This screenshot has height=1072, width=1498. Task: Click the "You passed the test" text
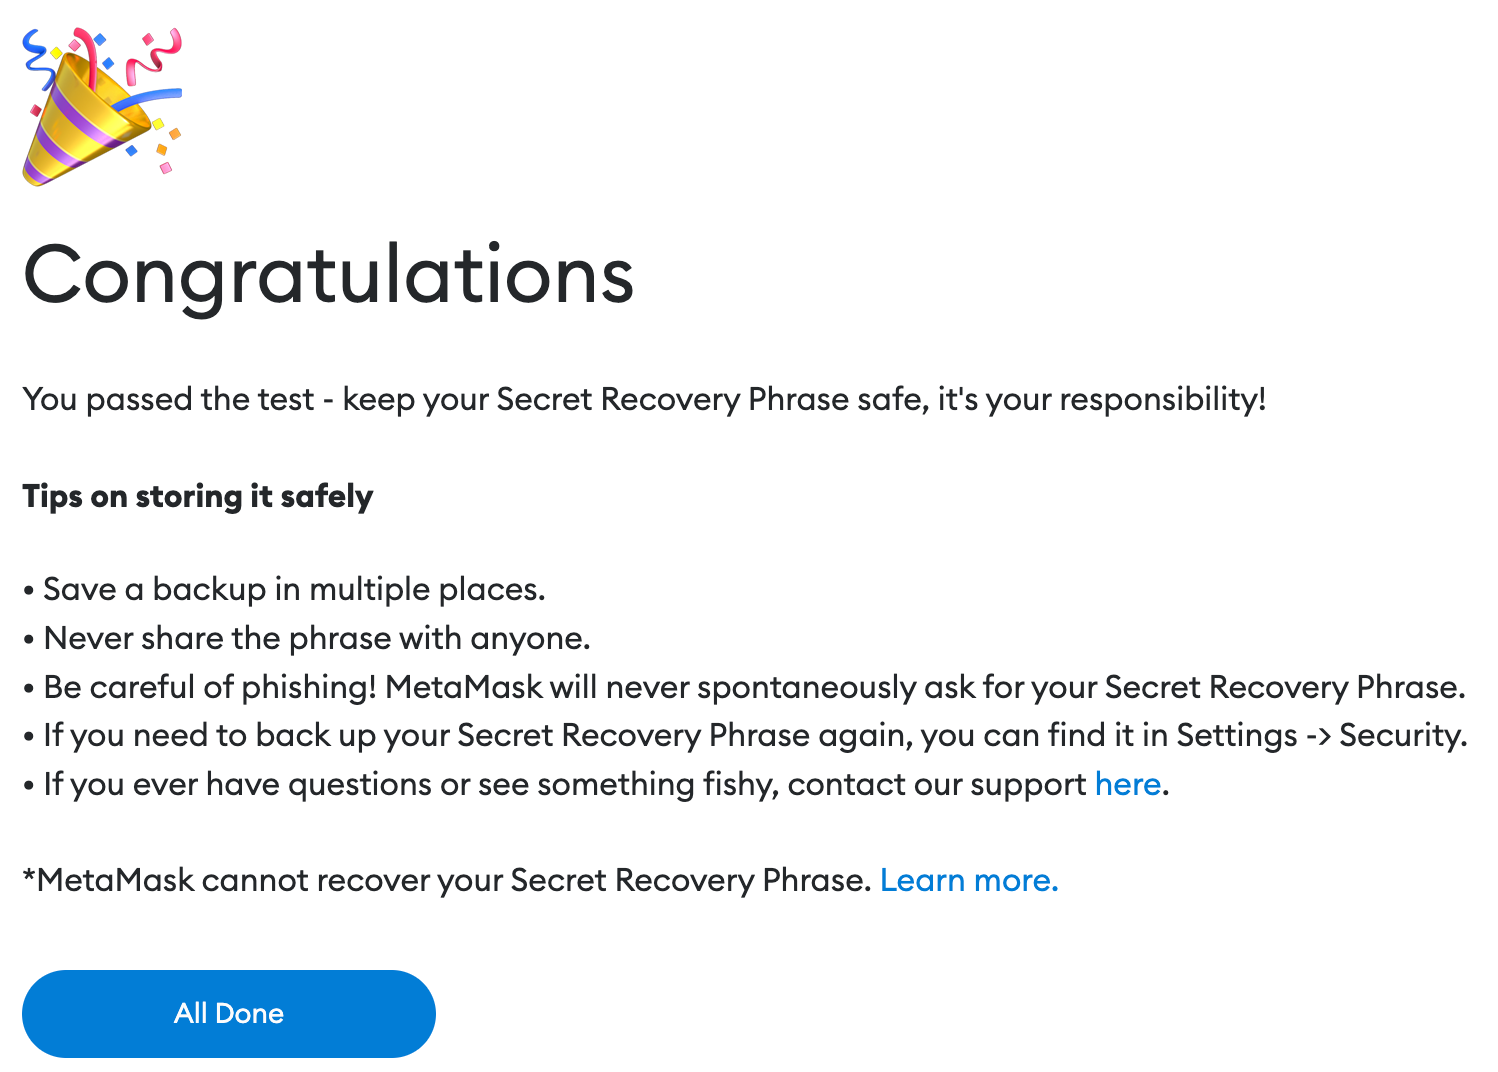(x=168, y=399)
